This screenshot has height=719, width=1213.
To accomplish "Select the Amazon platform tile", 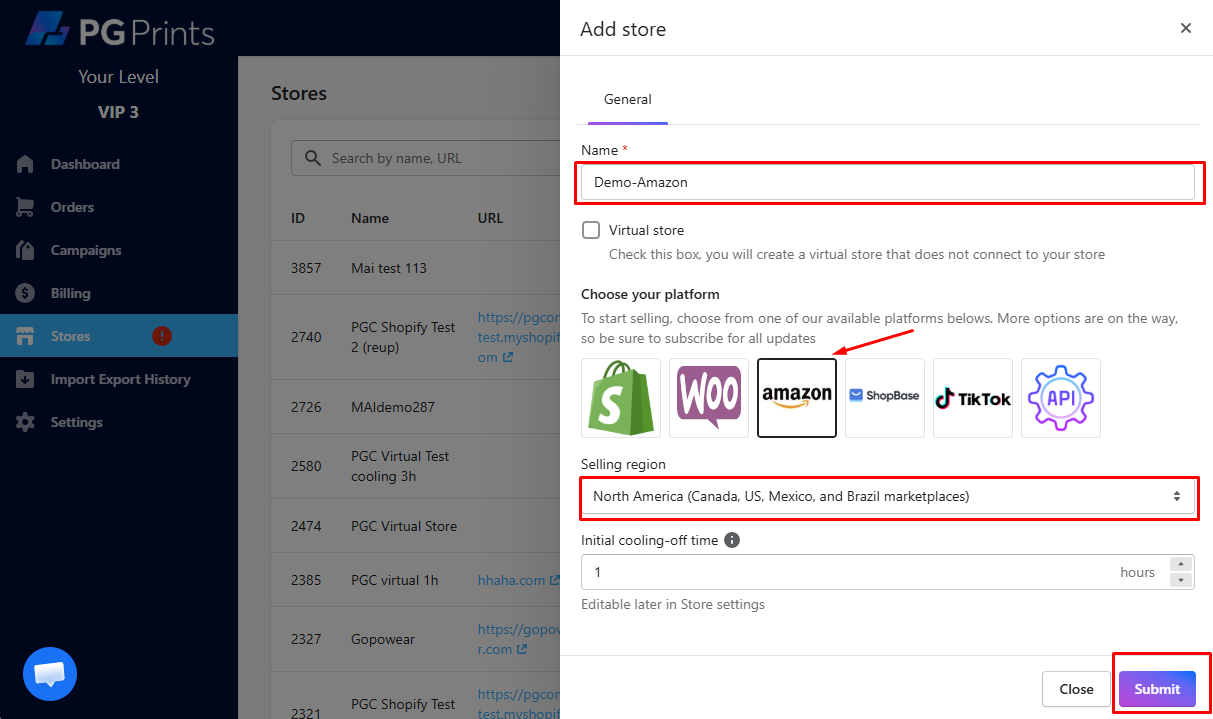I will tap(797, 398).
